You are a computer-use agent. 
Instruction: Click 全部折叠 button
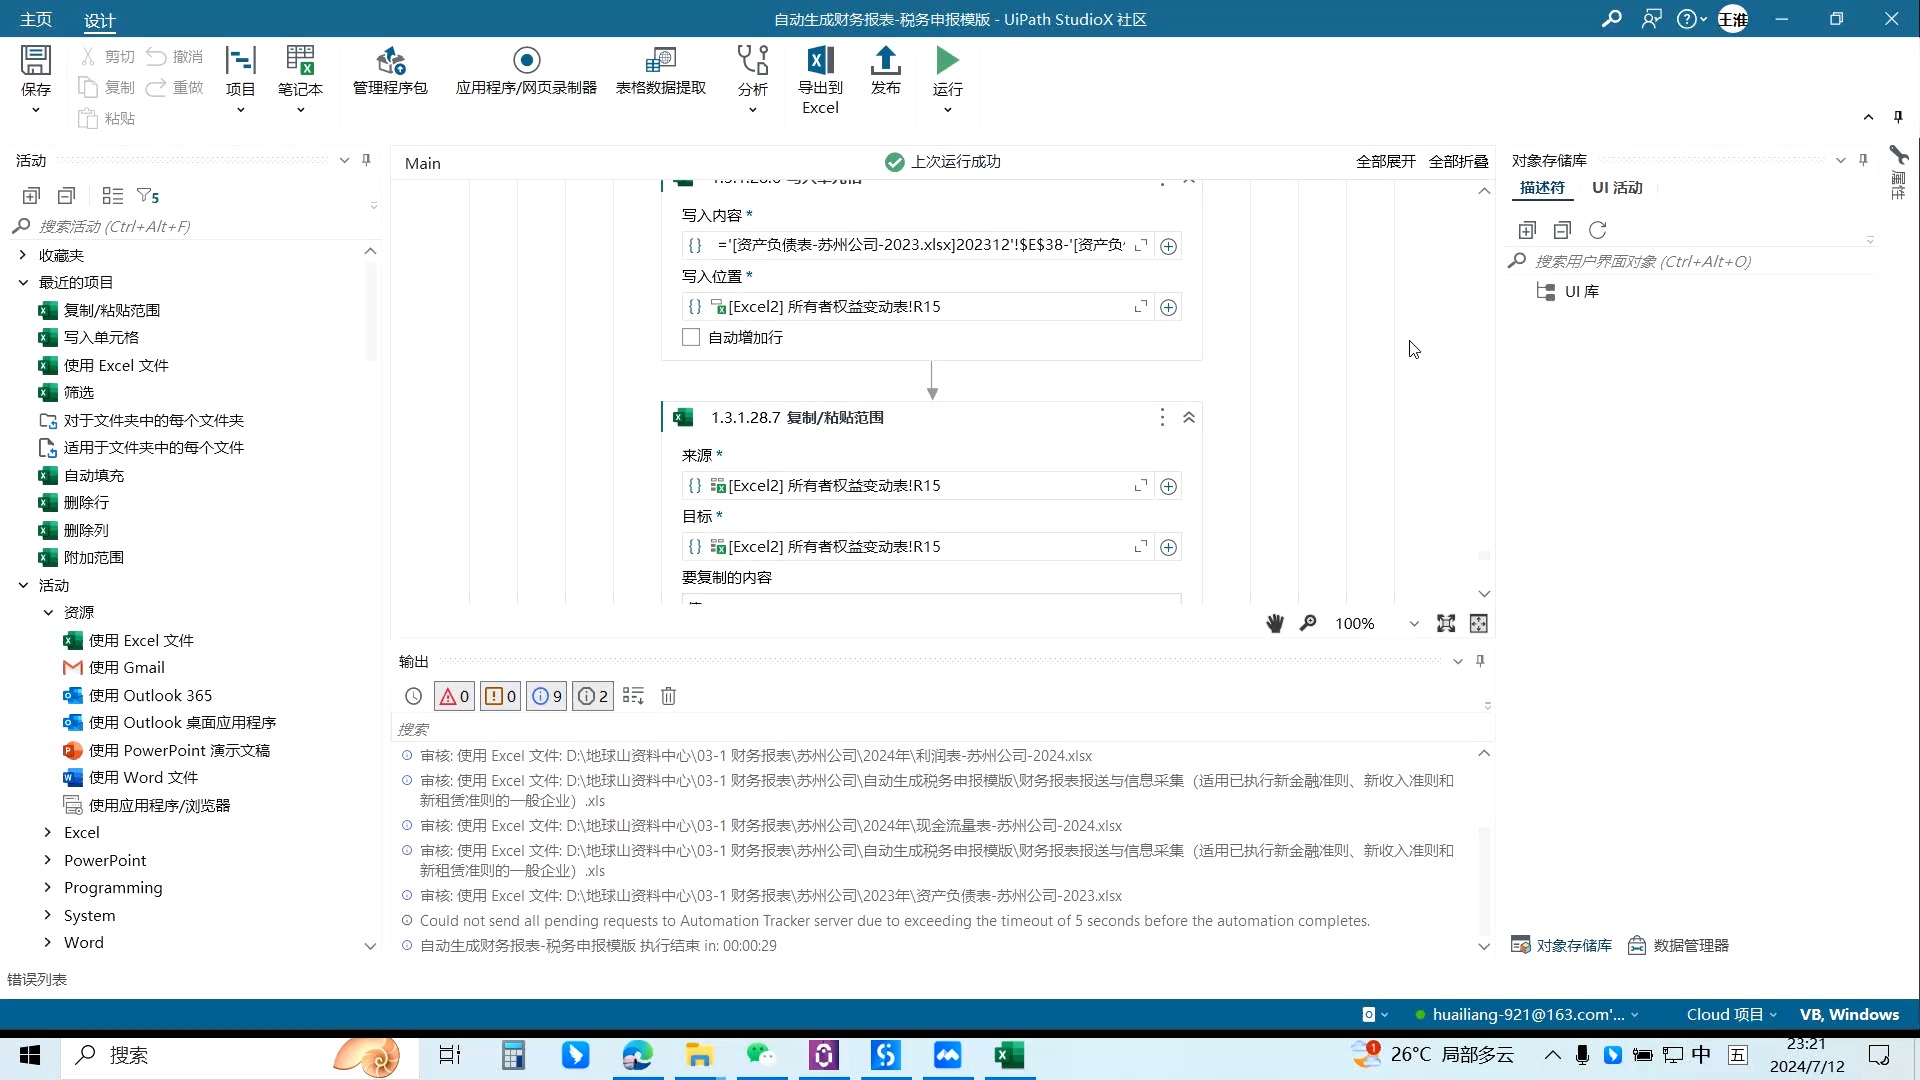(1458, 162)
